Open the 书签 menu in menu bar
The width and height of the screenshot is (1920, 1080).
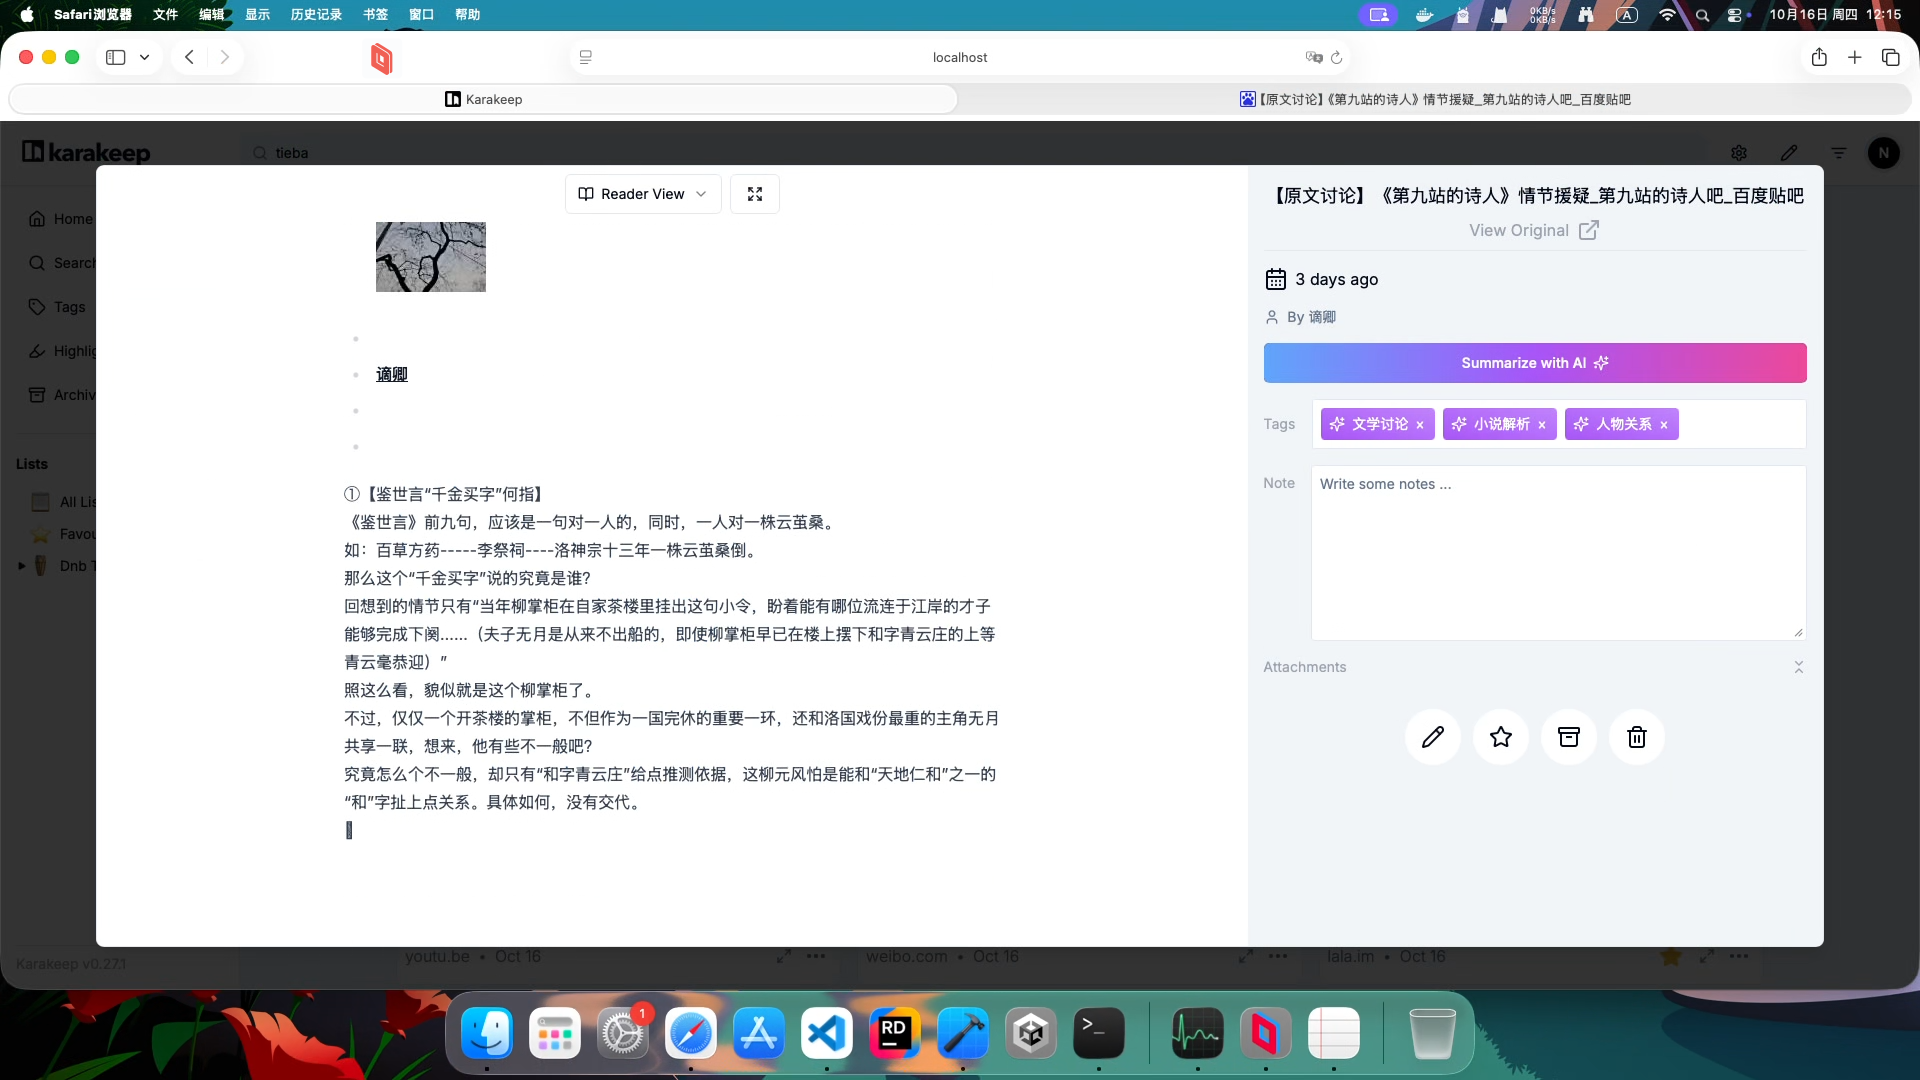pos(375,14)
